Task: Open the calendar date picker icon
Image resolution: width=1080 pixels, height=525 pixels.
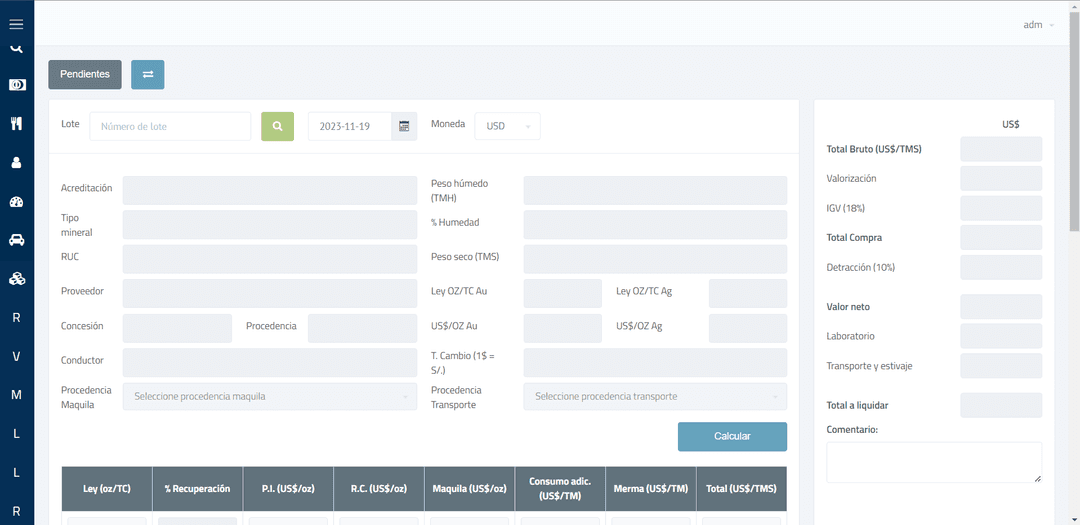Action: tap(404, 126)
